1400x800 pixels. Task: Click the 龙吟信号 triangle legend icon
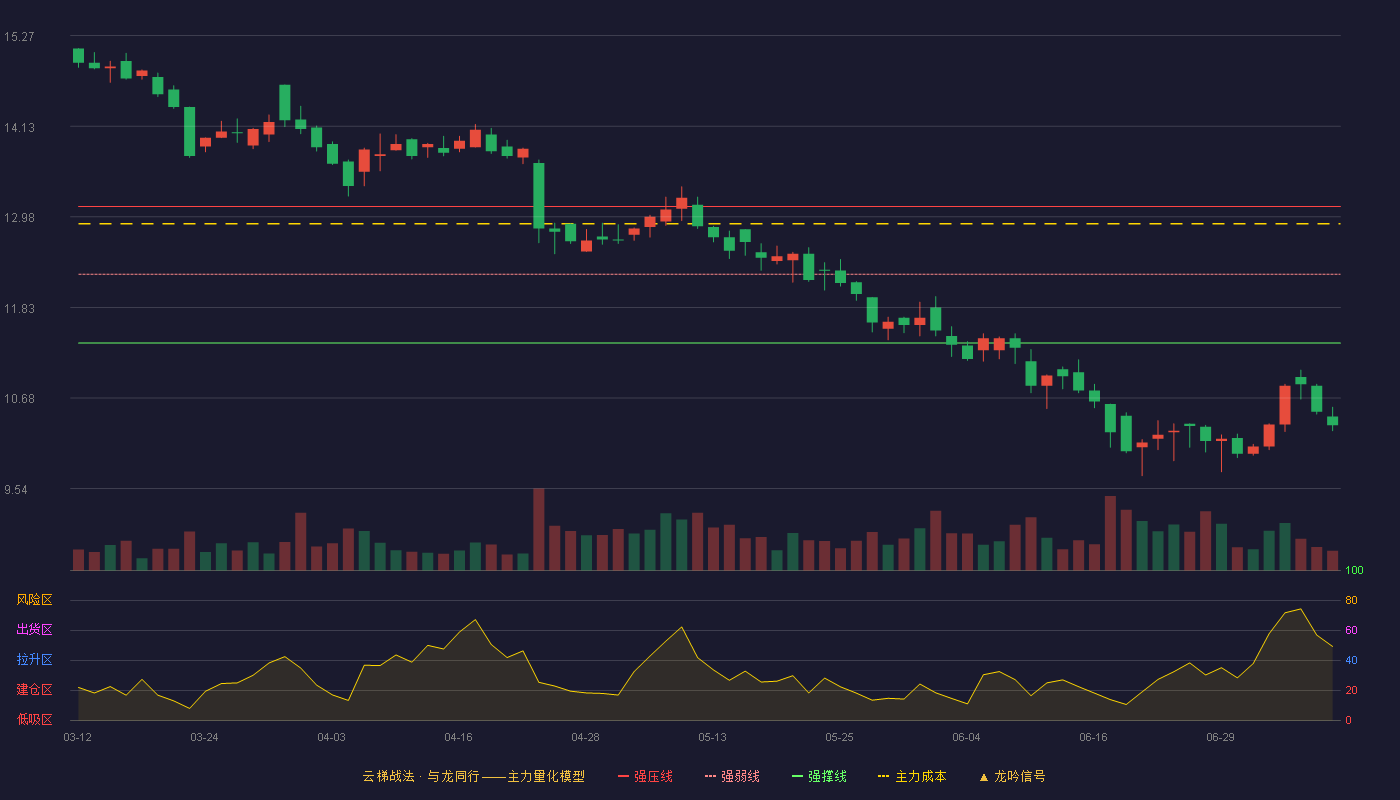point(984,776)
